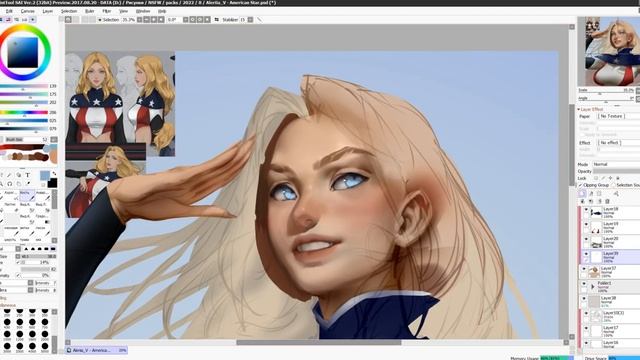Open the Edit menu
640x360 pixels.
click(x=9, y=11)
